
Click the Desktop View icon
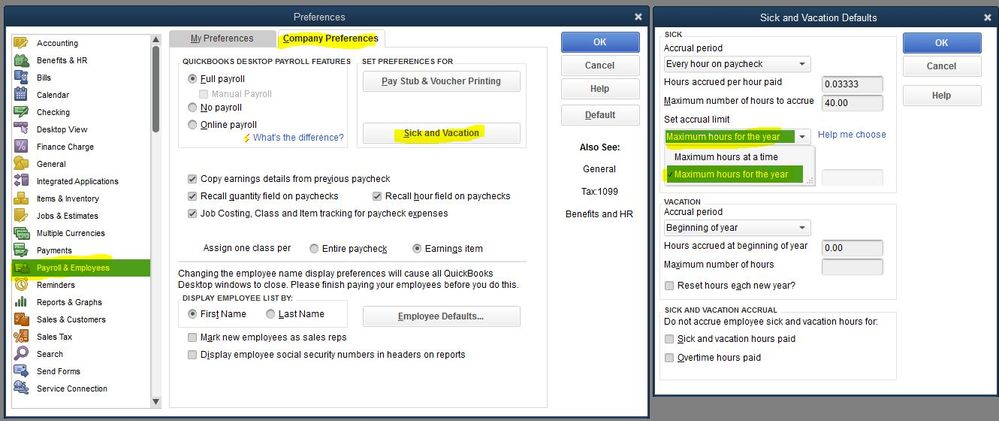(21, 129)
